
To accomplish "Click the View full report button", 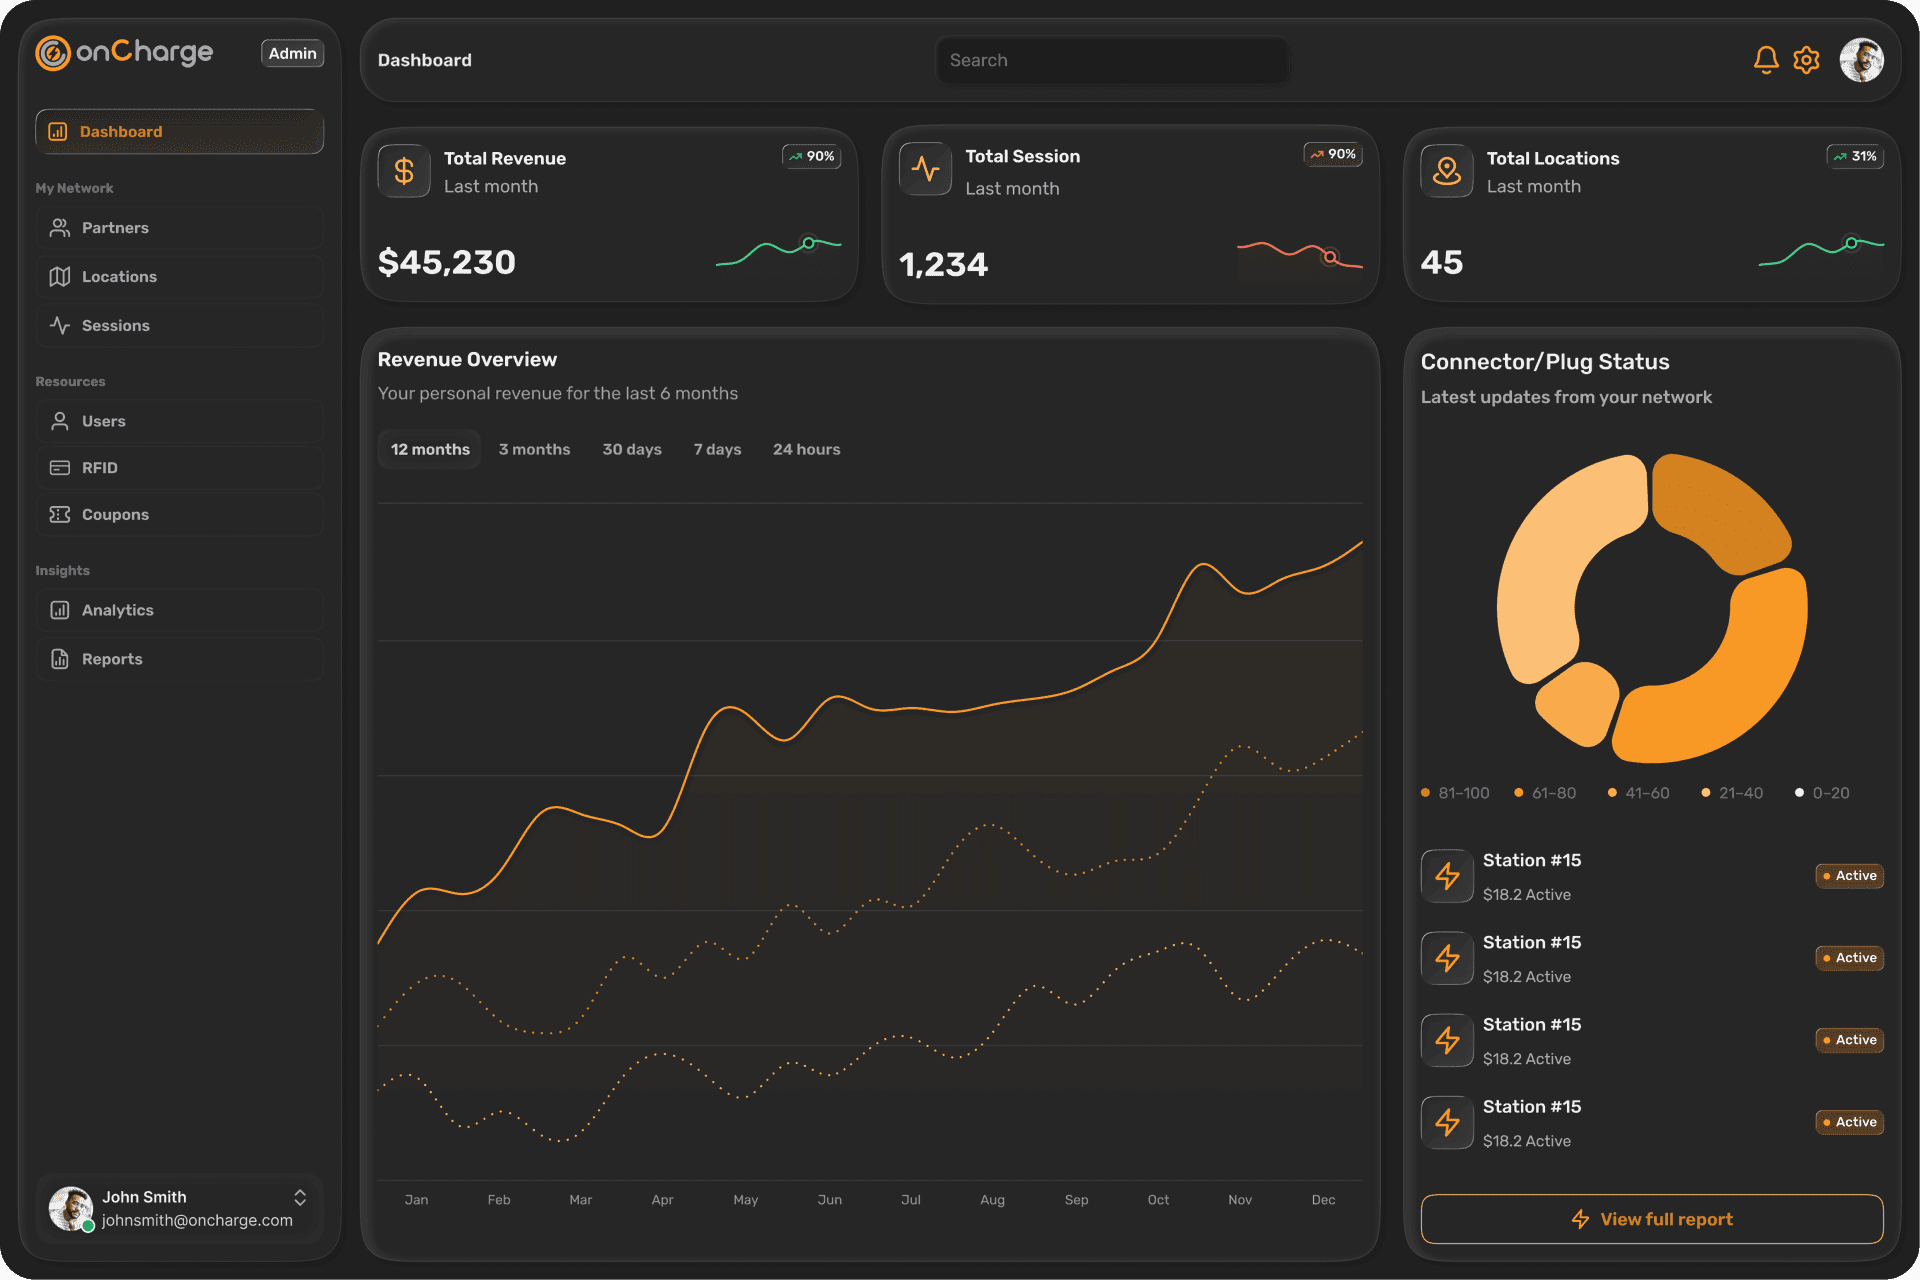I will pyautogui.click(x=1651, y=1218).
